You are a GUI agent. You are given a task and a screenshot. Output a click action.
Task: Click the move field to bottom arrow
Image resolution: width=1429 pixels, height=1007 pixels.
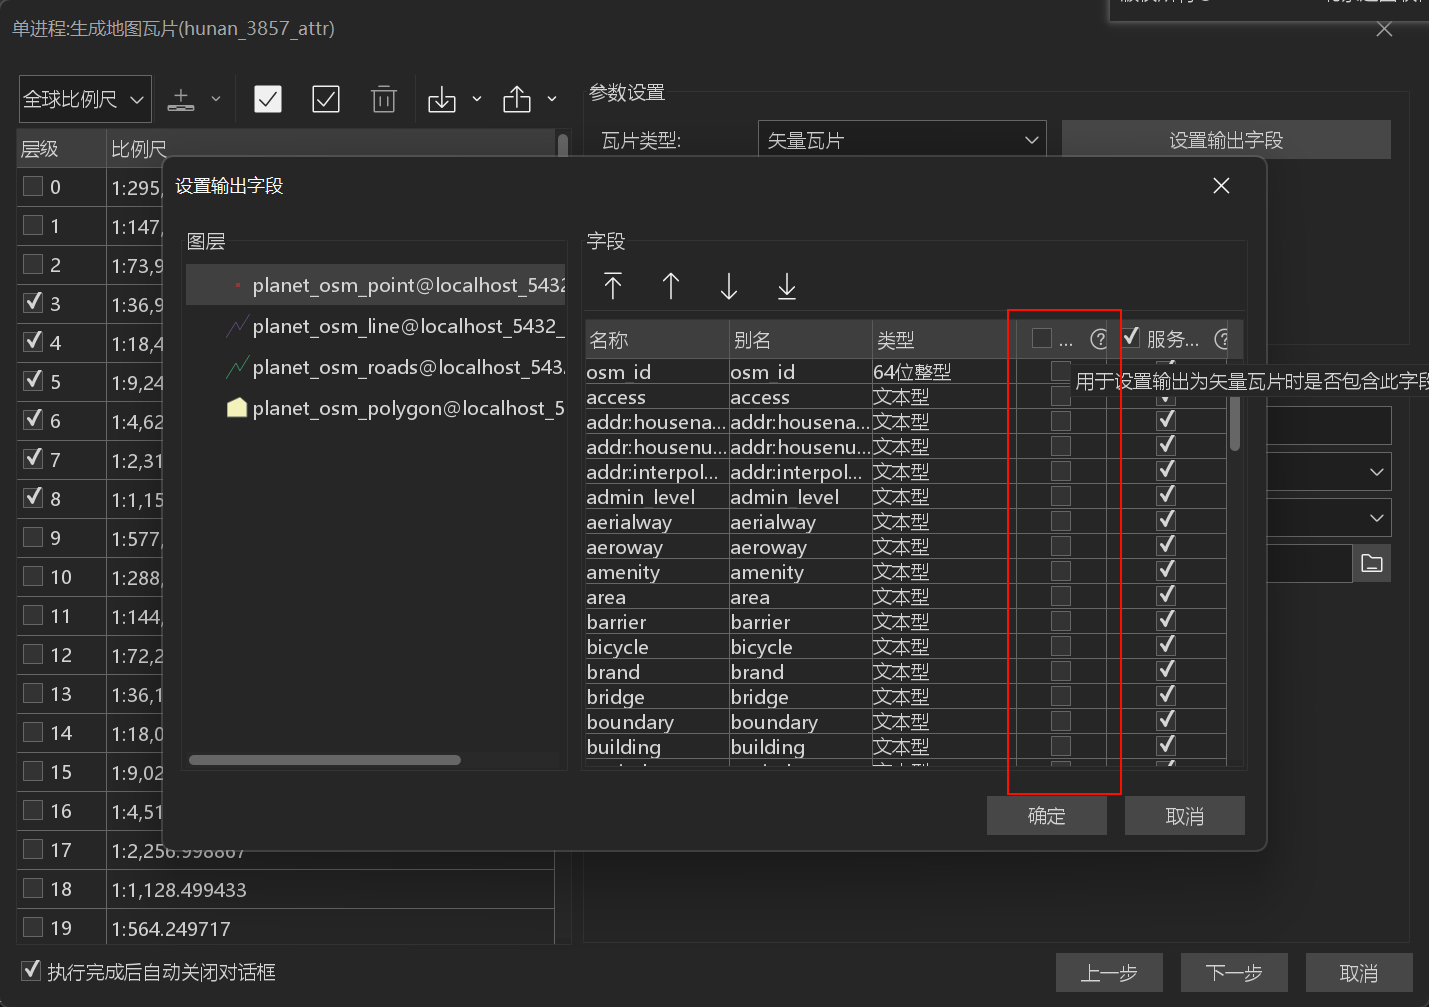tap(787, 287)
